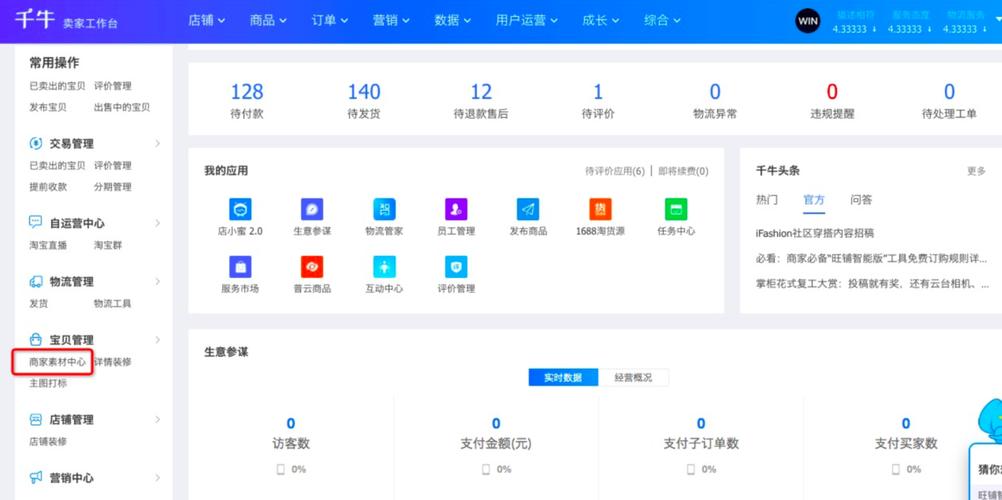Image resolution: width=1002 pixels, height=500 pixels.
Task: Expand the 店铺管理 section chevron
Action: coord(158,419)
